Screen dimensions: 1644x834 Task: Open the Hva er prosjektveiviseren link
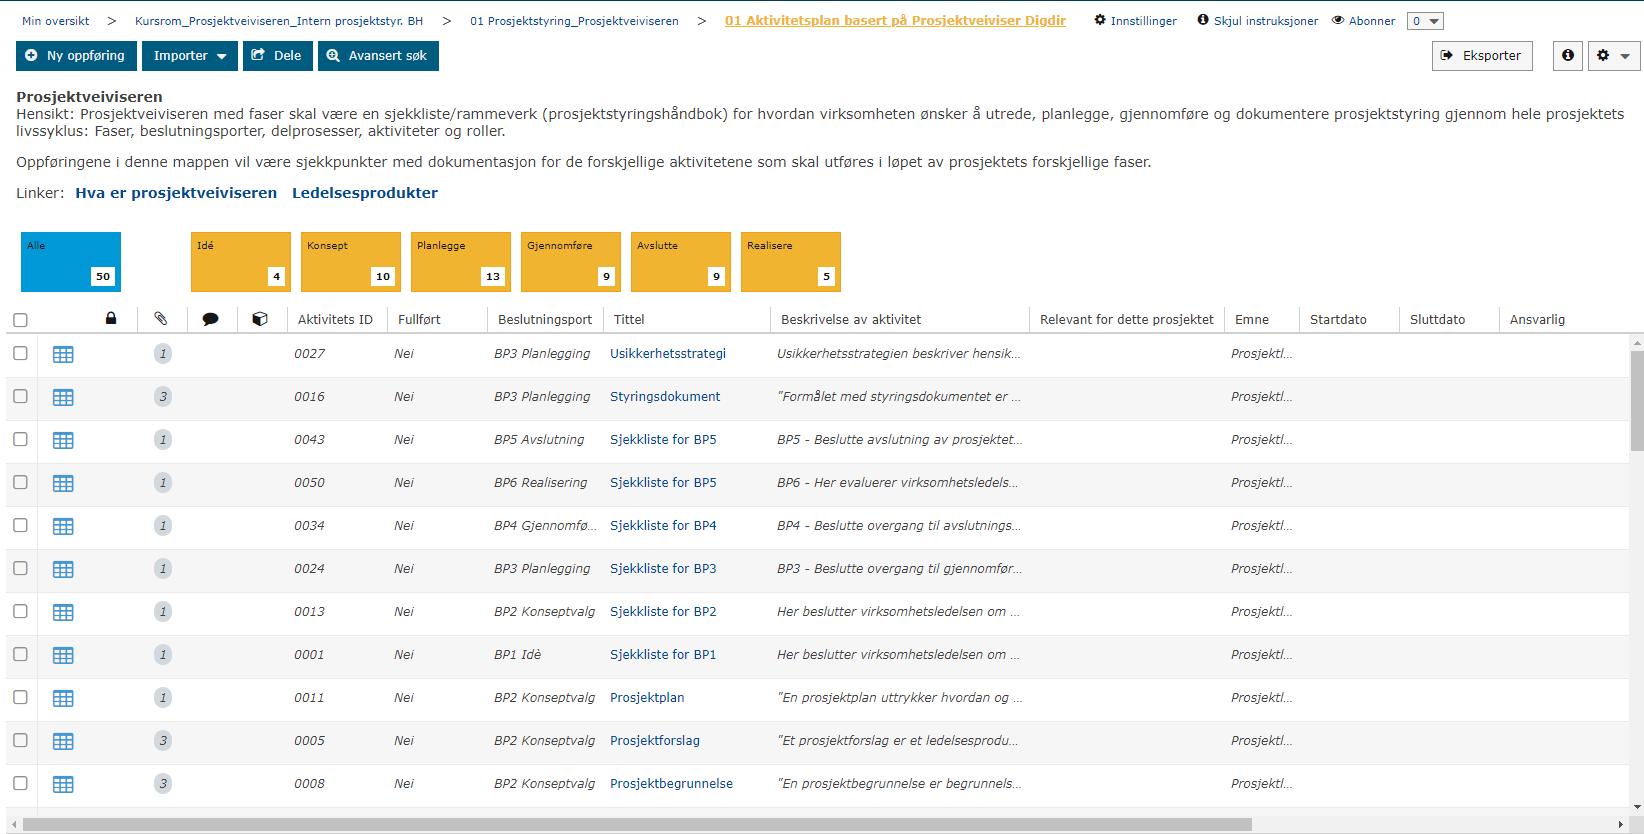pos(176,193)
